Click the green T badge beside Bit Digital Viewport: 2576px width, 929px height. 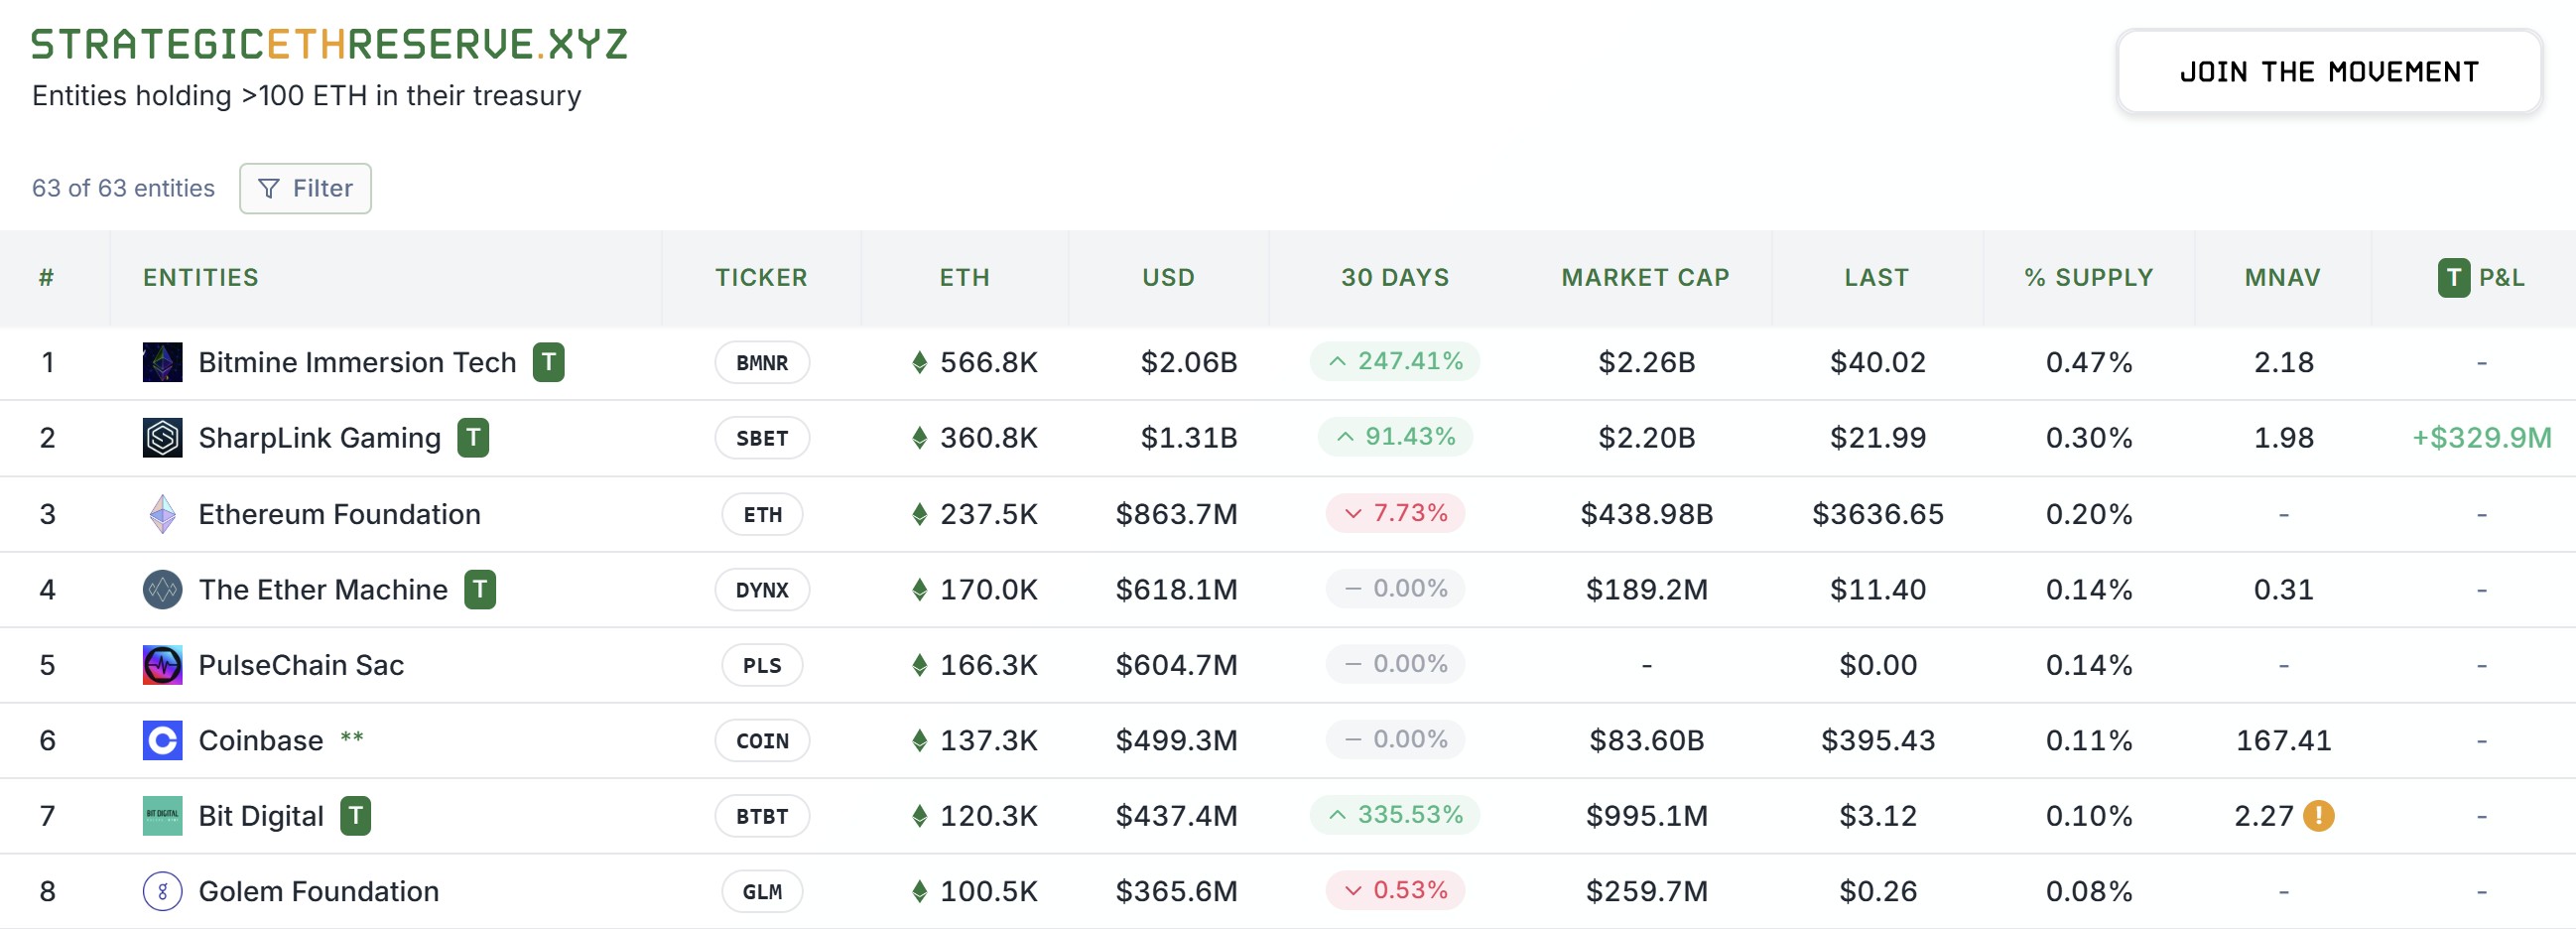click(355, 816)
